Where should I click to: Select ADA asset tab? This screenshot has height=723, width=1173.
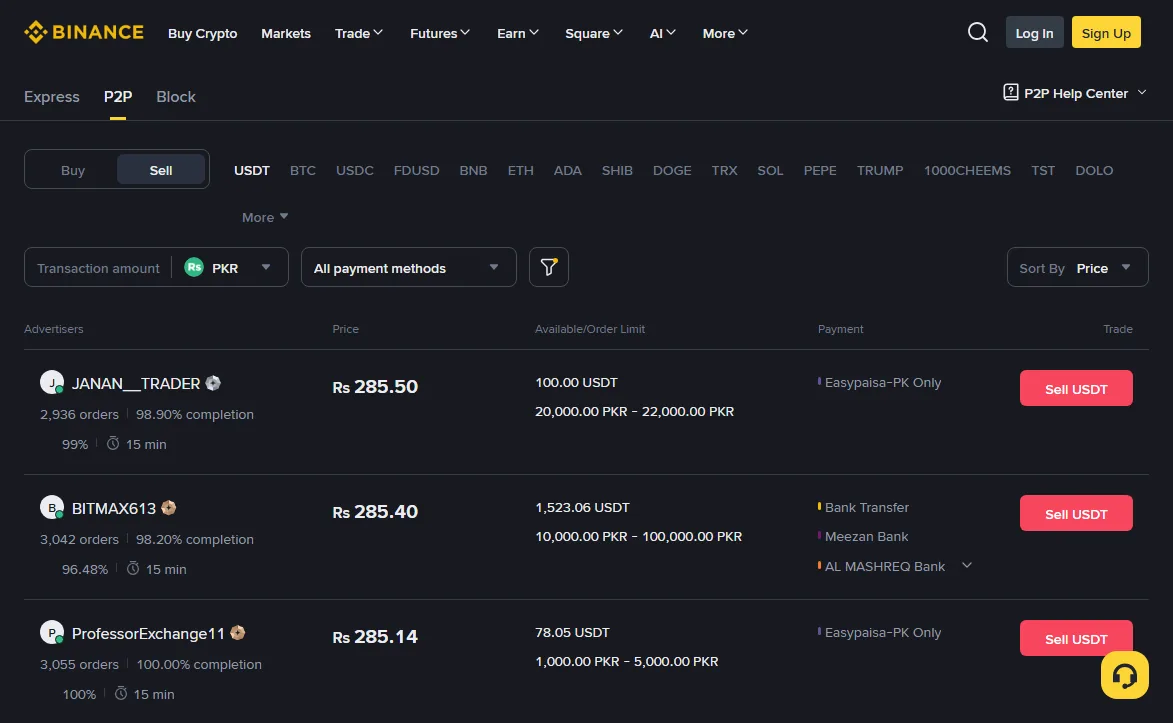(568, 170)
